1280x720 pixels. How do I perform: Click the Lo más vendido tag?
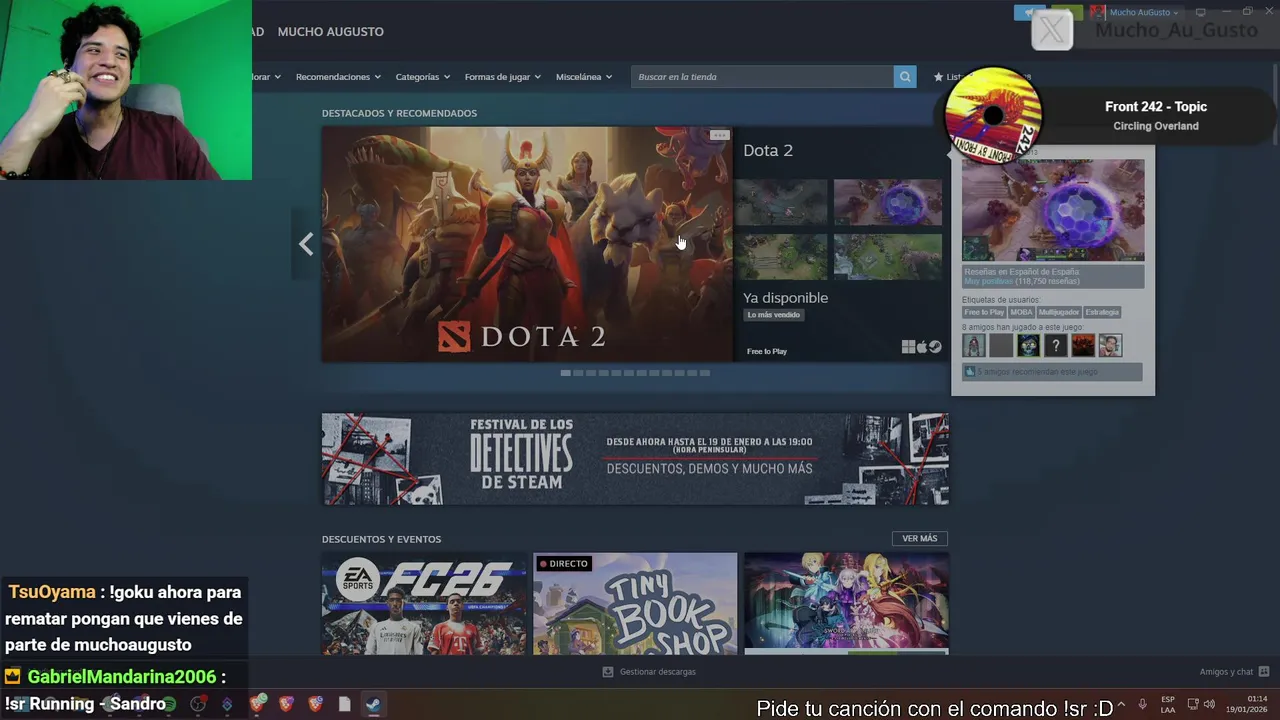click(x=774, y=315)
